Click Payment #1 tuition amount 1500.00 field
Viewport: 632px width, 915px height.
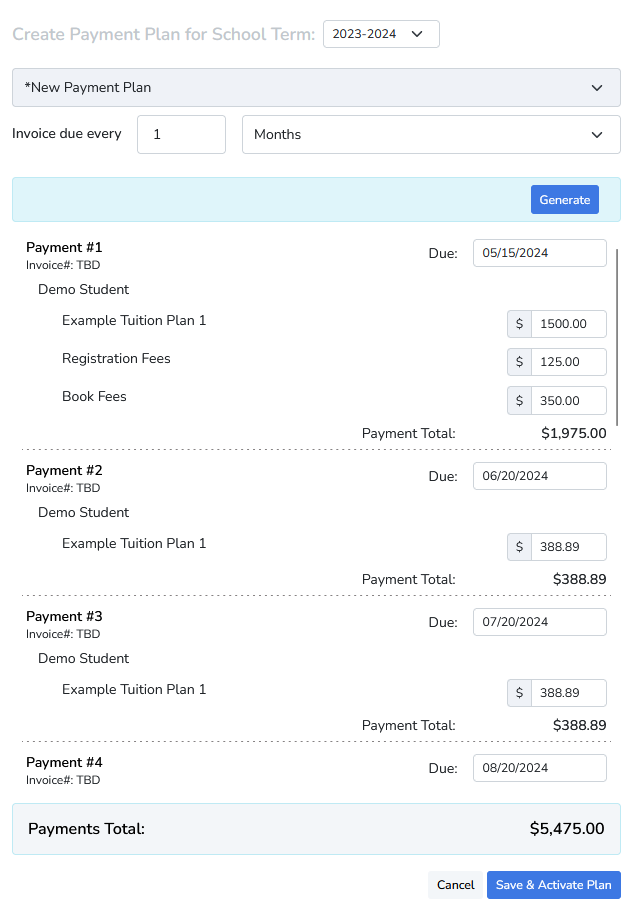[x=569, y=324]
